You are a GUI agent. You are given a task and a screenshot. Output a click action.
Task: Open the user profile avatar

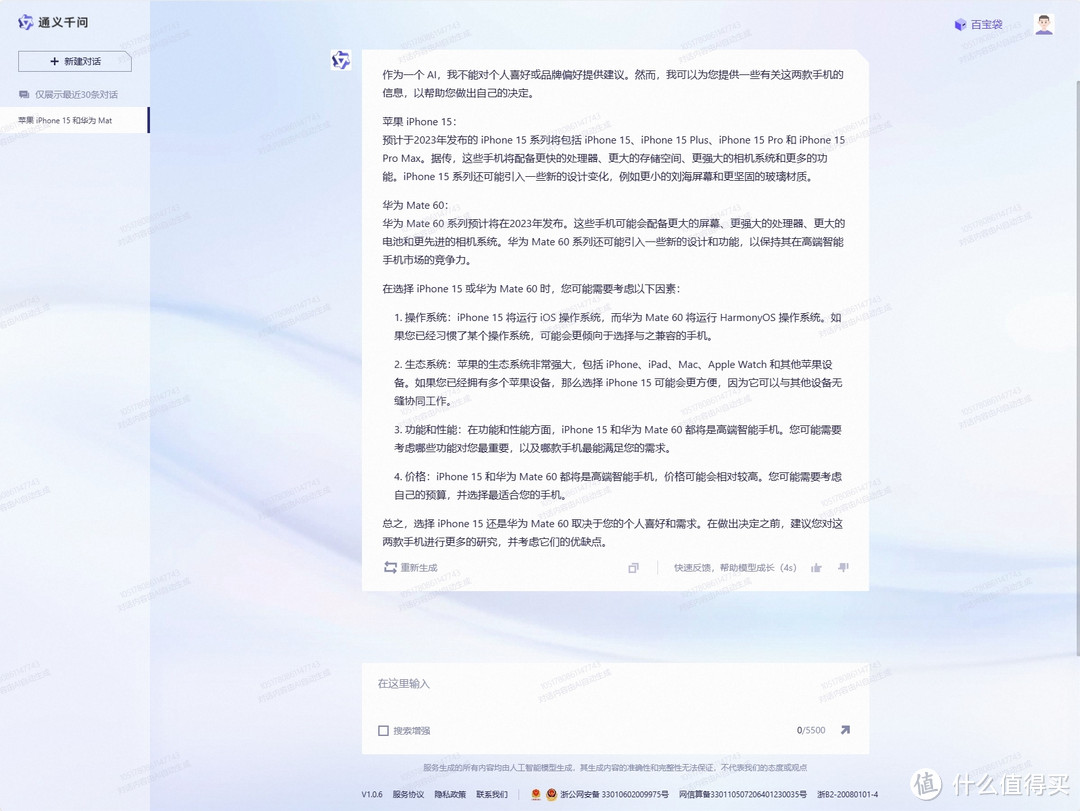1044,25
